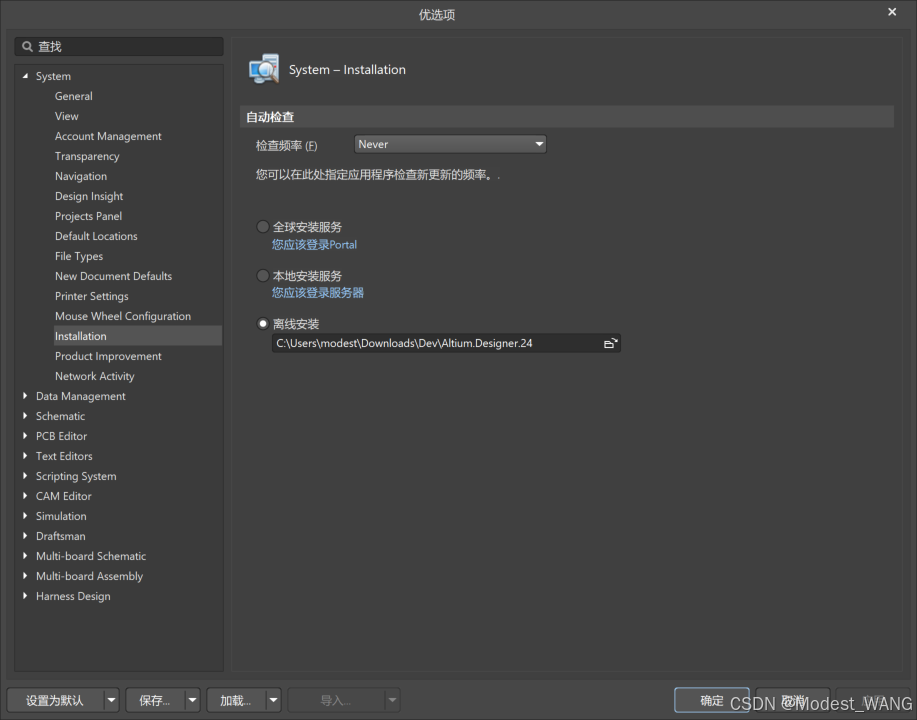This screenshot has height=720, width=917.
Task: Open the Default Locations page
Action: (96, 236)
